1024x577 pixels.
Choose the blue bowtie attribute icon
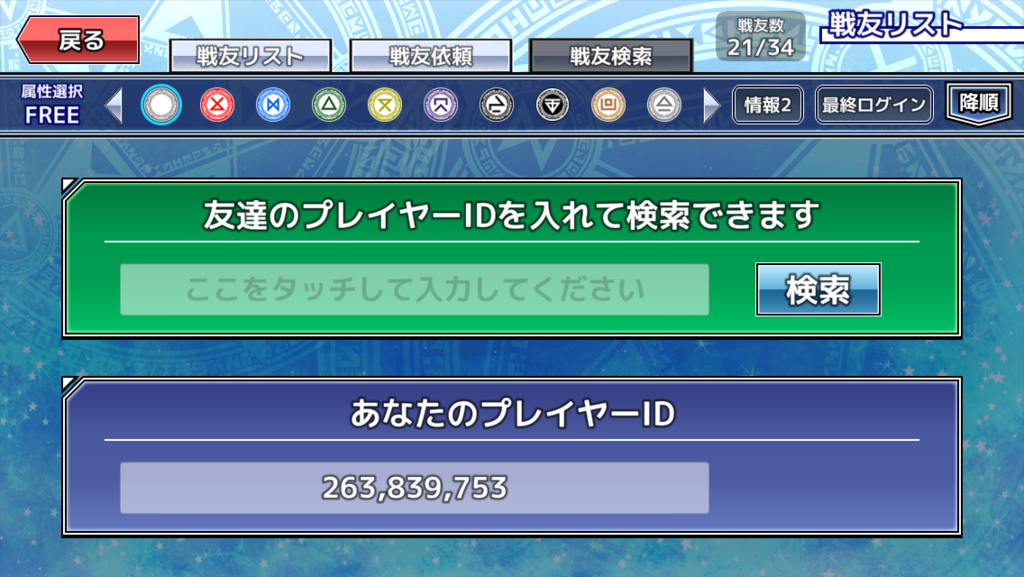pos(273,104)
